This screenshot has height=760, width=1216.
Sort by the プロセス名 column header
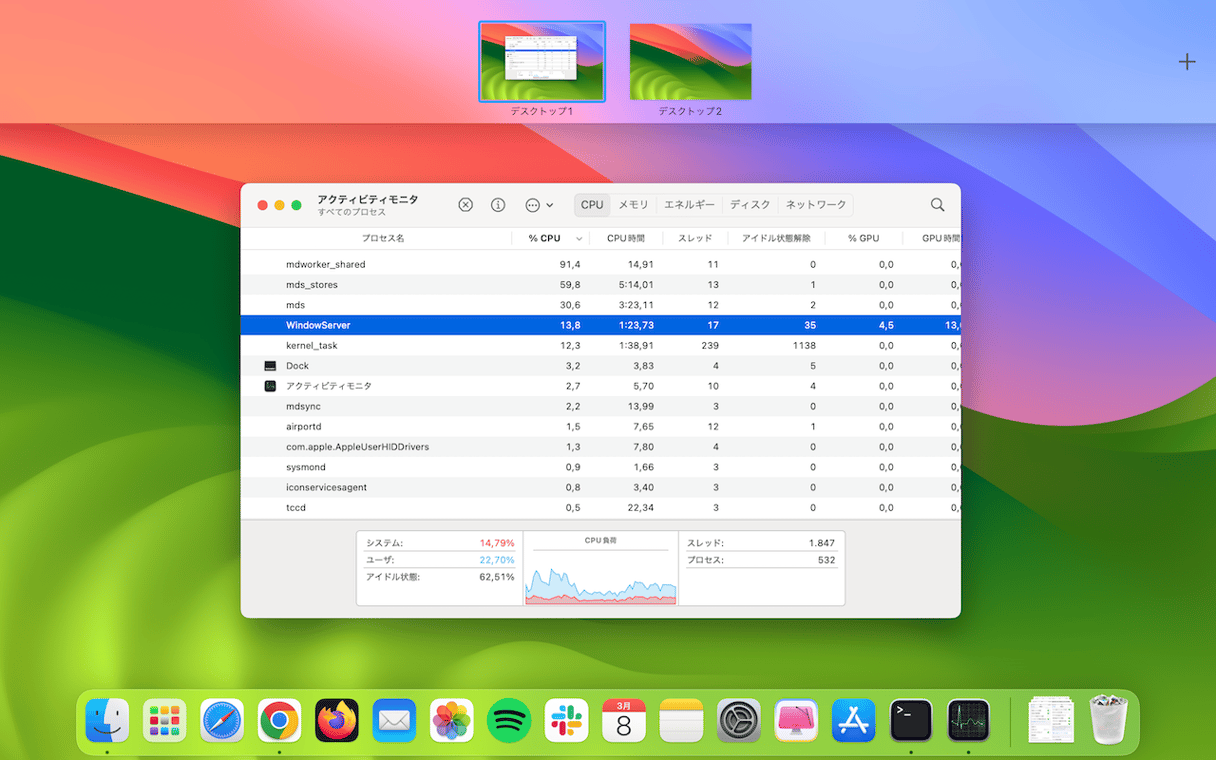coord(383,238)
